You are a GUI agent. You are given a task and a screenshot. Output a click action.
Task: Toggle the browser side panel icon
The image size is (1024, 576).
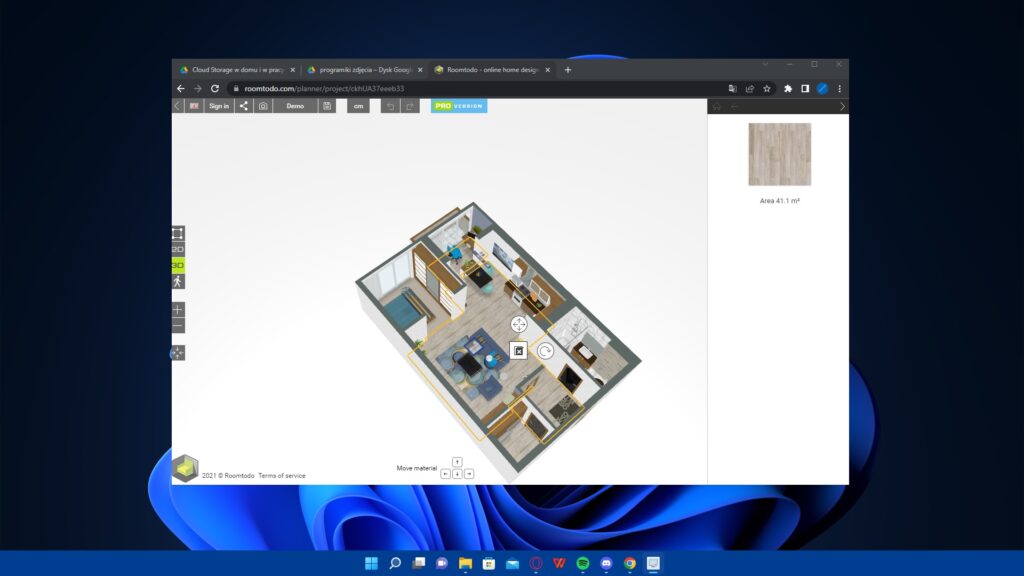click(x=805, y=88)
